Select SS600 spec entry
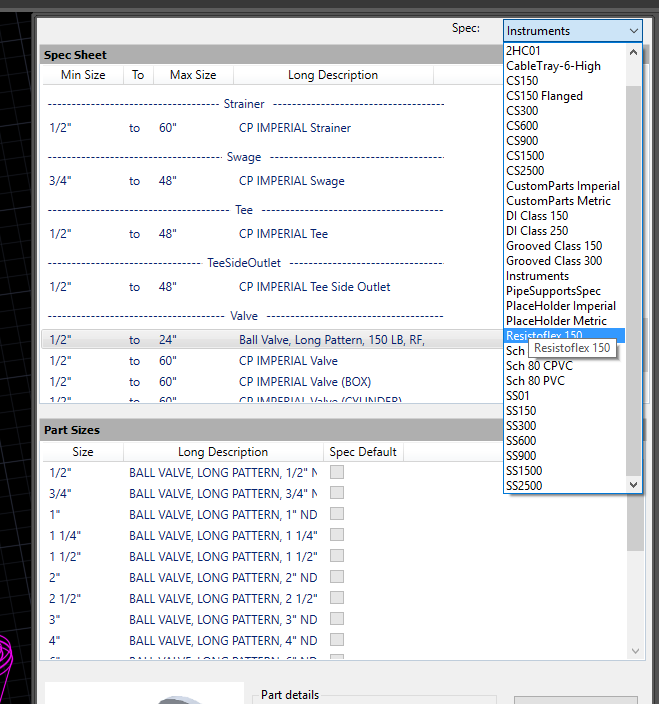Screen dimensions: 659x704 click(565, 441)
